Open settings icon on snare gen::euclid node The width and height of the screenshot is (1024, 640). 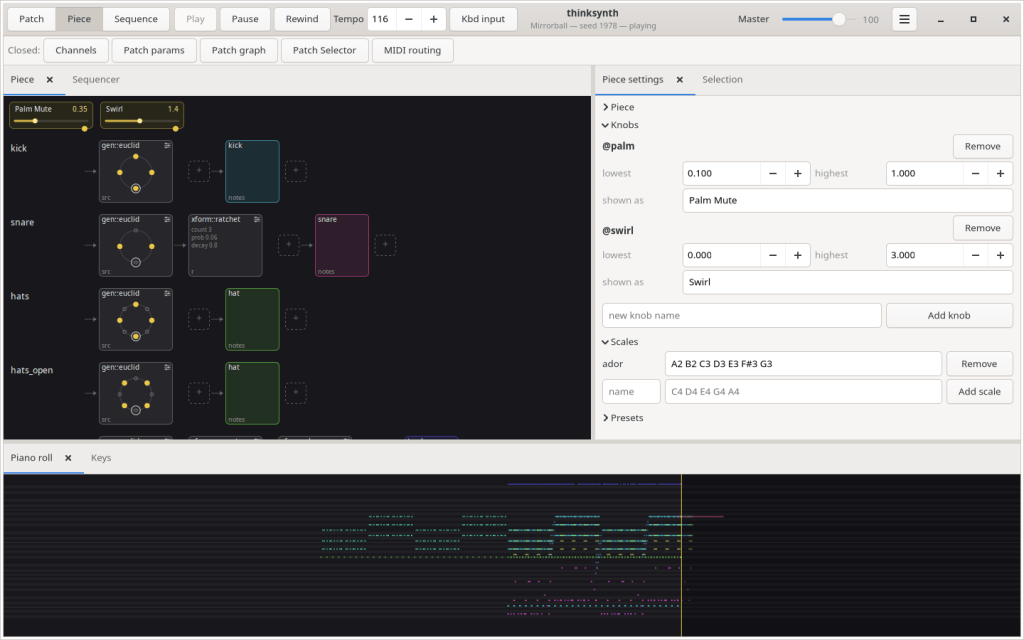click(167, 219)
